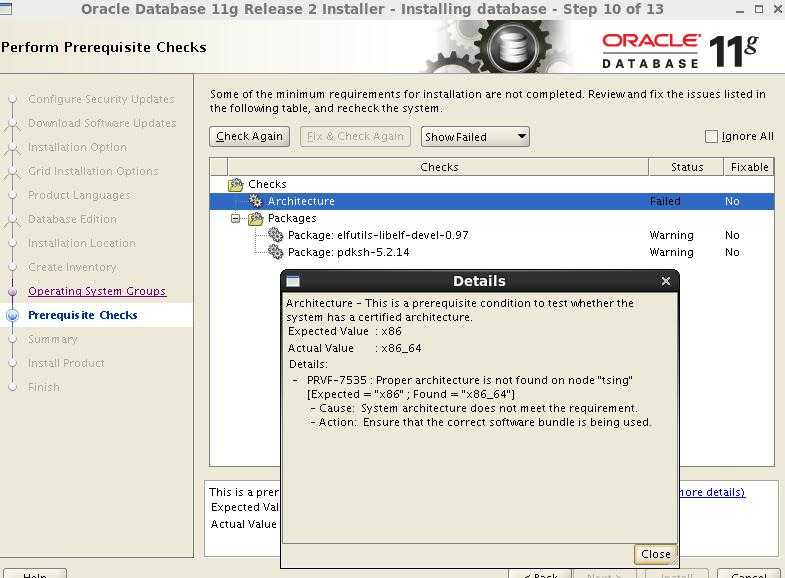Go to the Operating System Groups step
The image size is (785, 578).
click(x=97, y=291)
